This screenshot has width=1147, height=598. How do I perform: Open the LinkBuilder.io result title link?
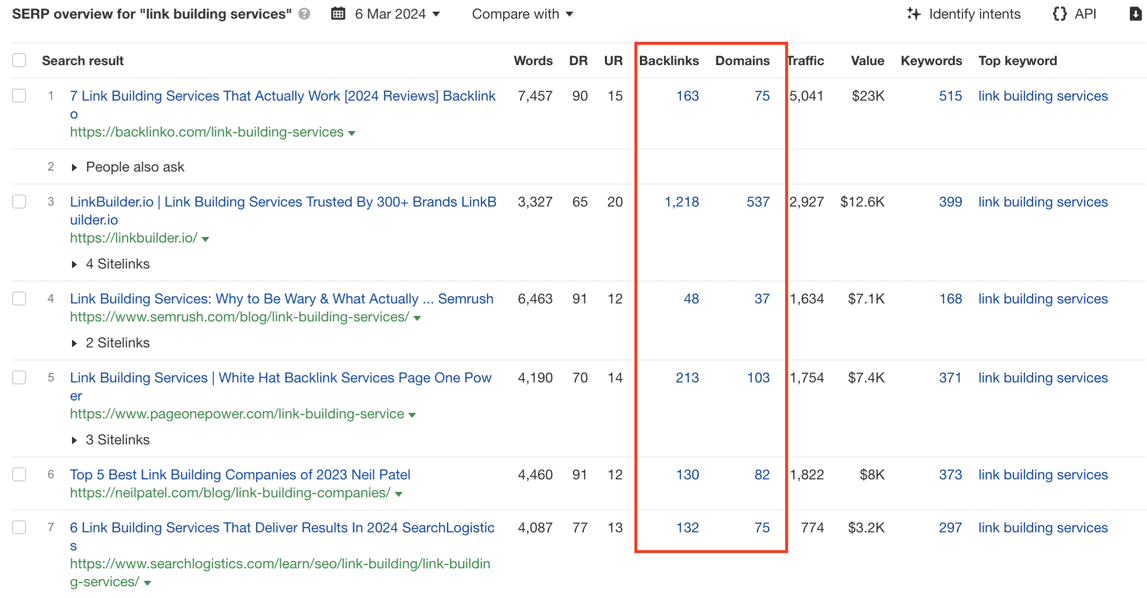tap(283, 210)
